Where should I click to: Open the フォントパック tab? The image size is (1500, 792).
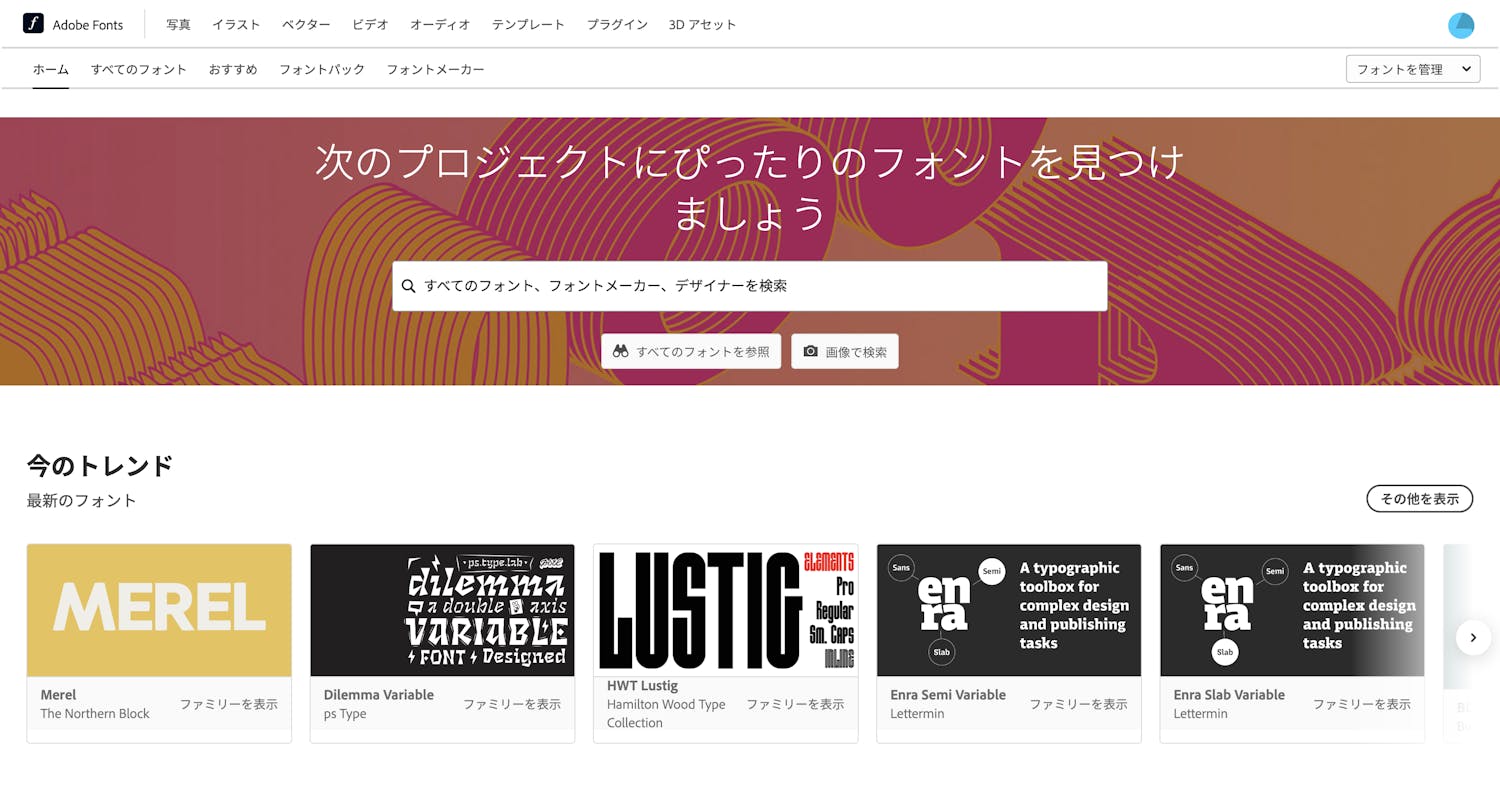point(322,69)
